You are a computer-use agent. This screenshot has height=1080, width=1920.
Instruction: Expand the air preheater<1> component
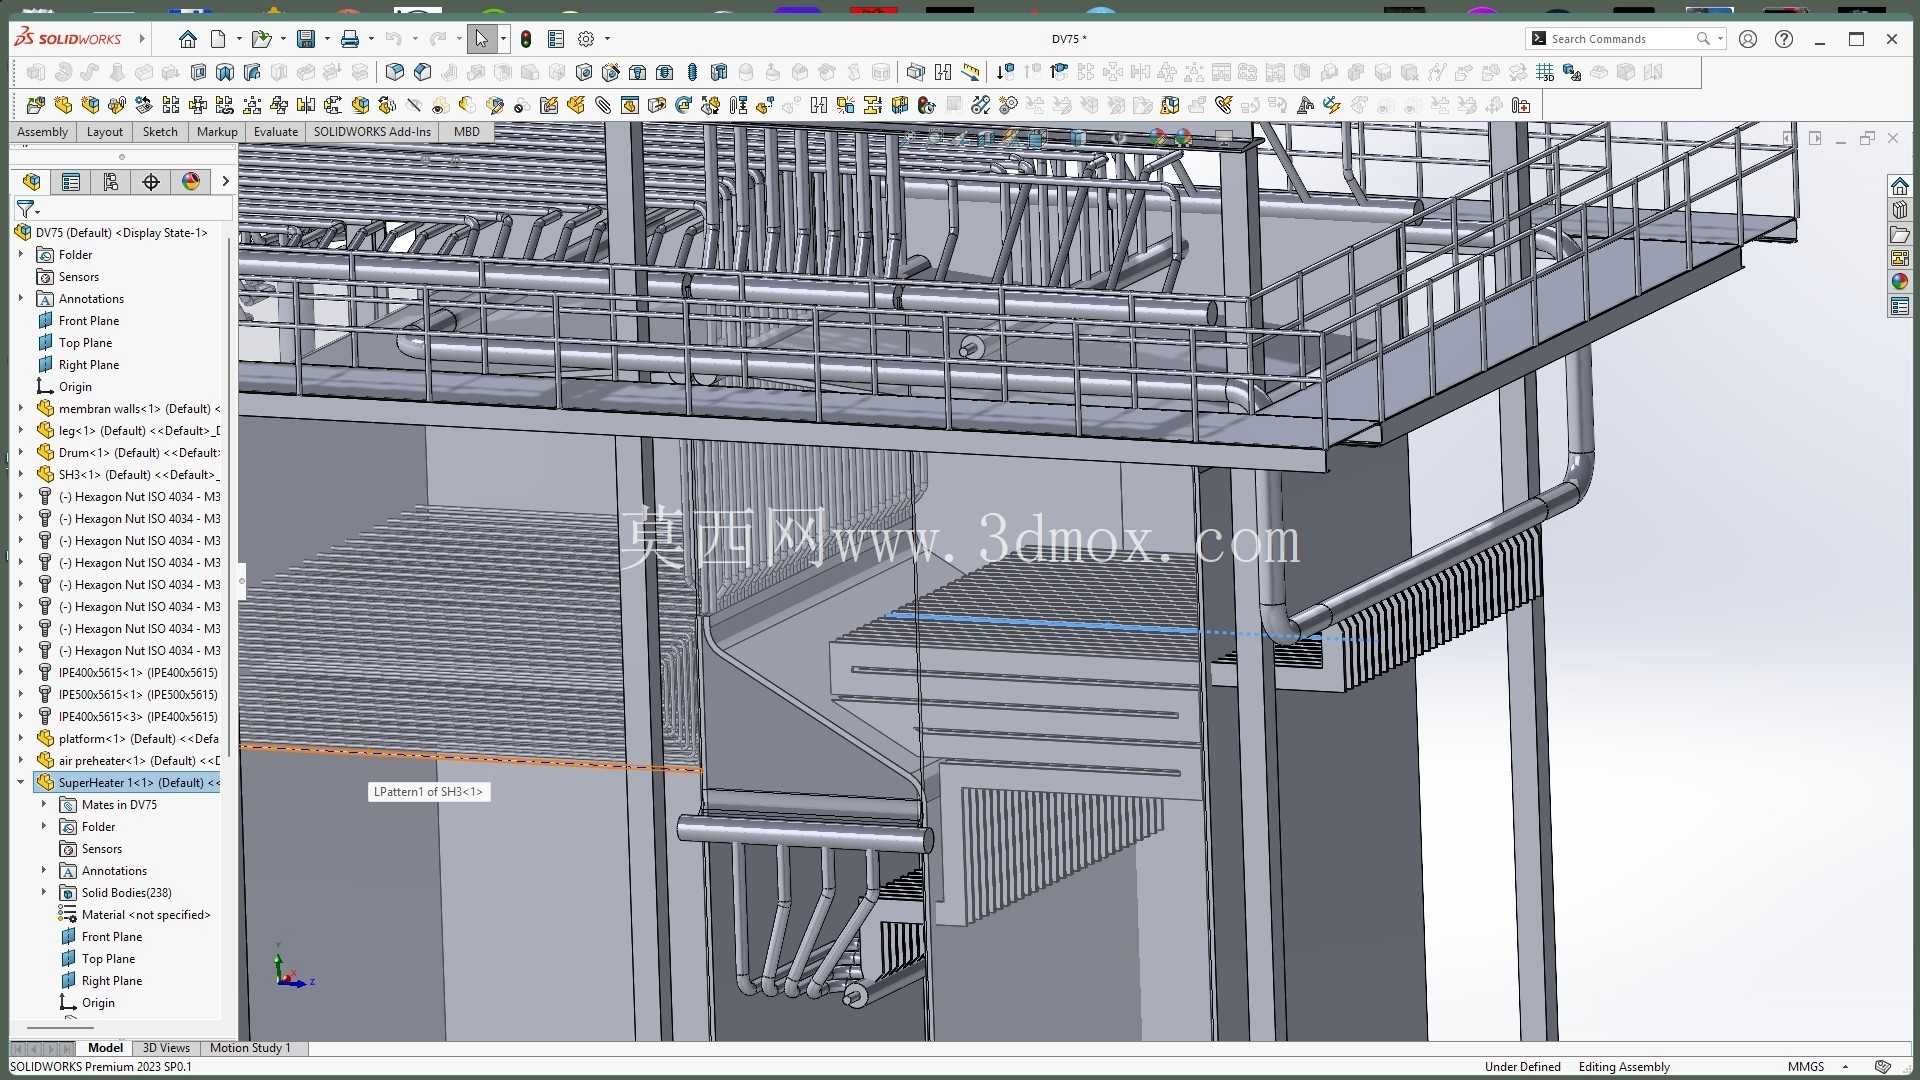(21, 760)
